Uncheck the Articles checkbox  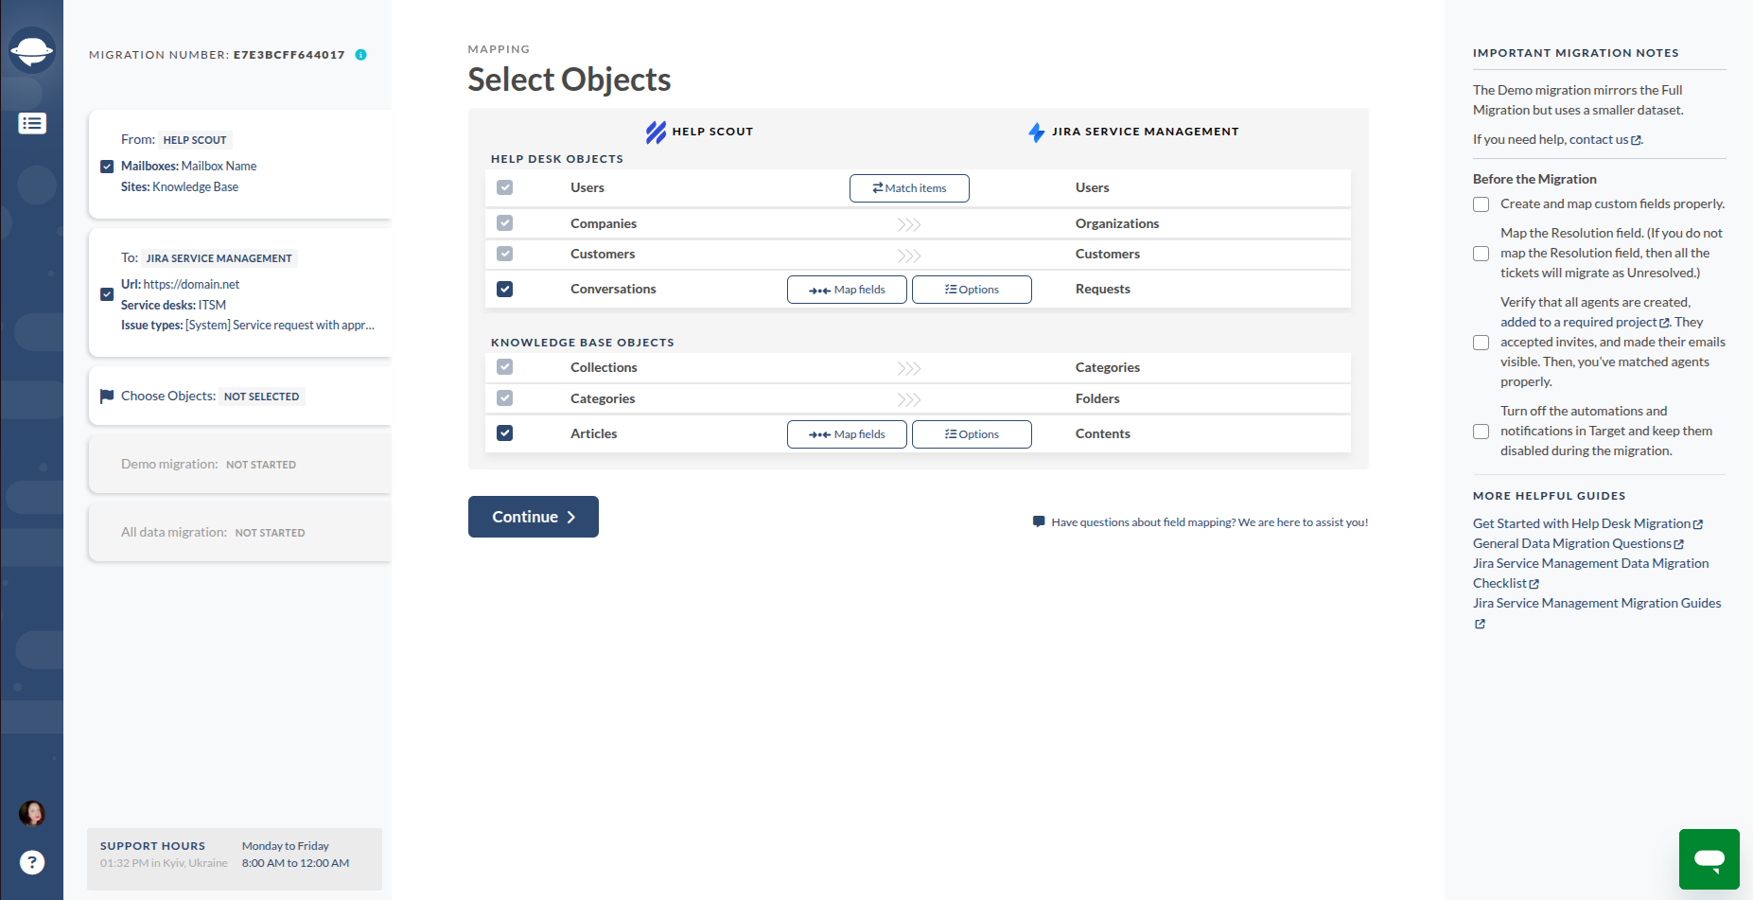point(505,433)
